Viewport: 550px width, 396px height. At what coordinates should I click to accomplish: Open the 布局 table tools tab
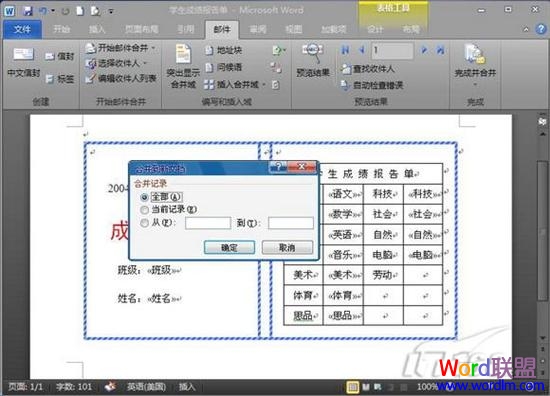411,29
